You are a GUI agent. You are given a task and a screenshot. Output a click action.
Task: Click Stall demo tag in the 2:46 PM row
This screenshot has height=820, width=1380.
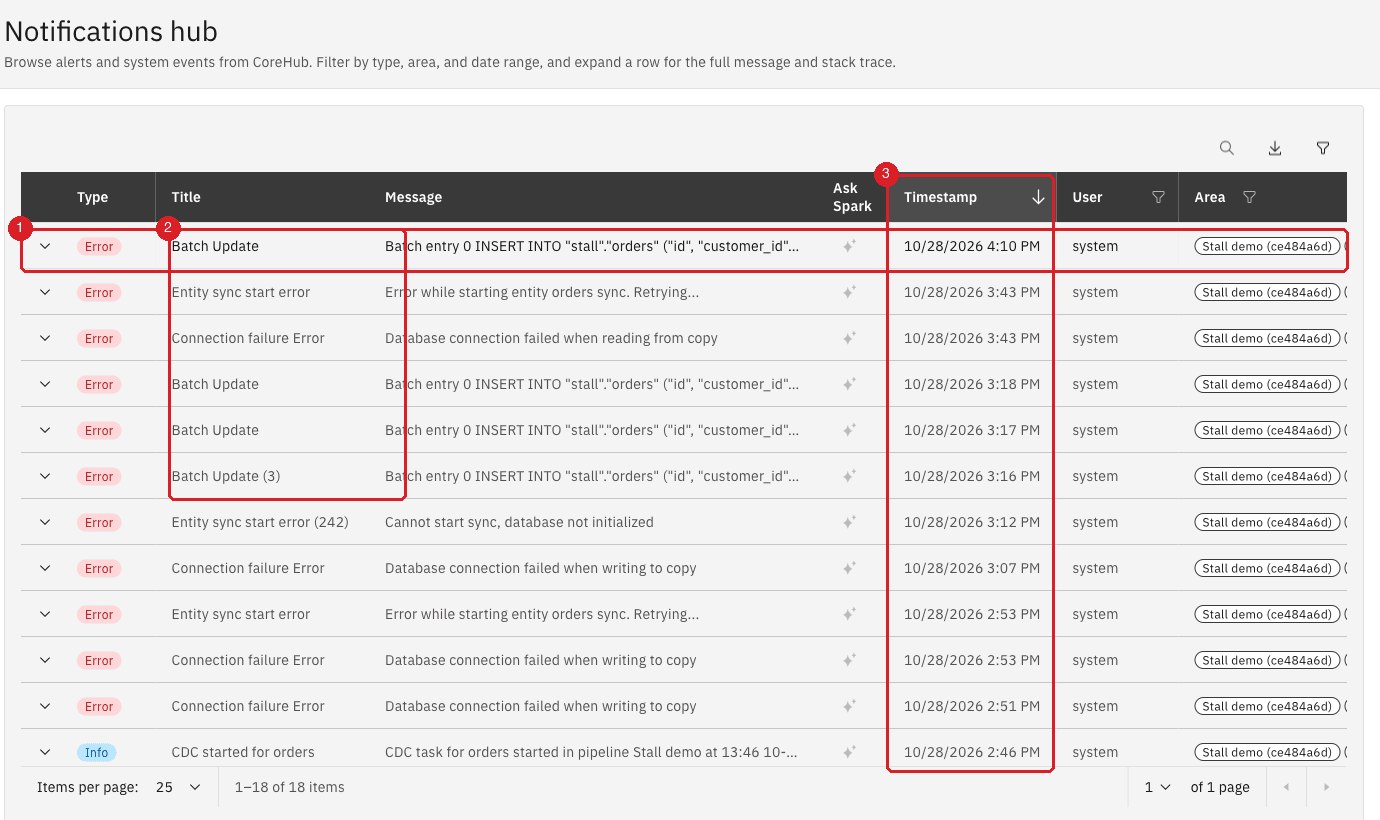[x=1267, y=752]
